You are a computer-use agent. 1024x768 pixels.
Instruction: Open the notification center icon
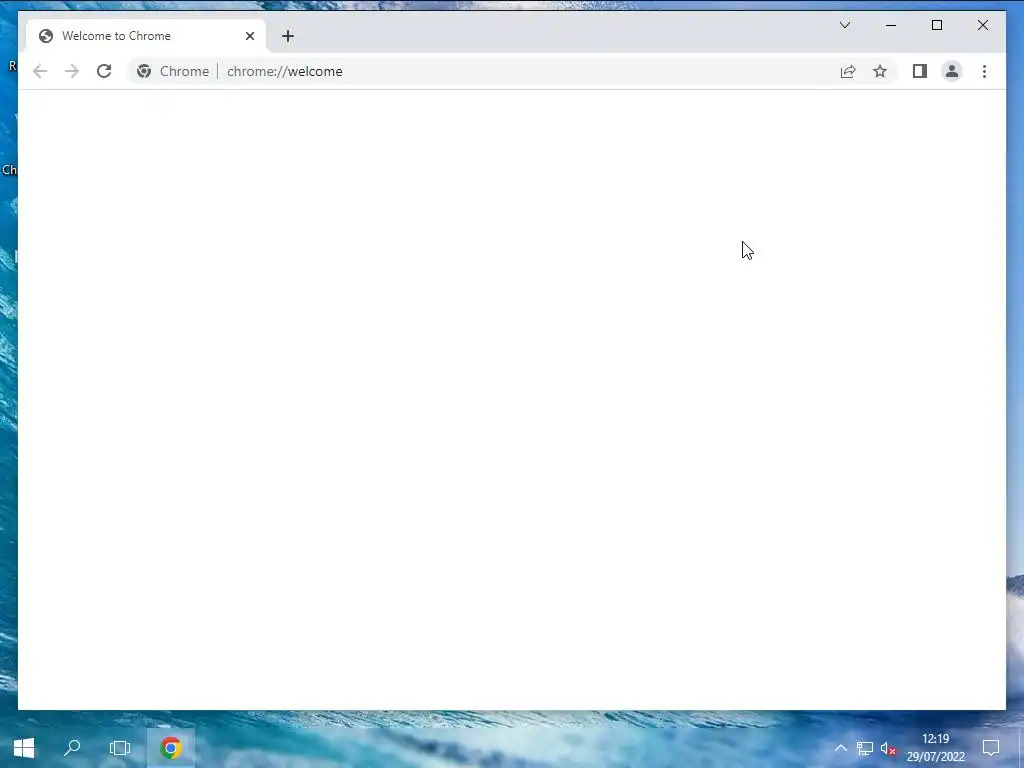991,748
